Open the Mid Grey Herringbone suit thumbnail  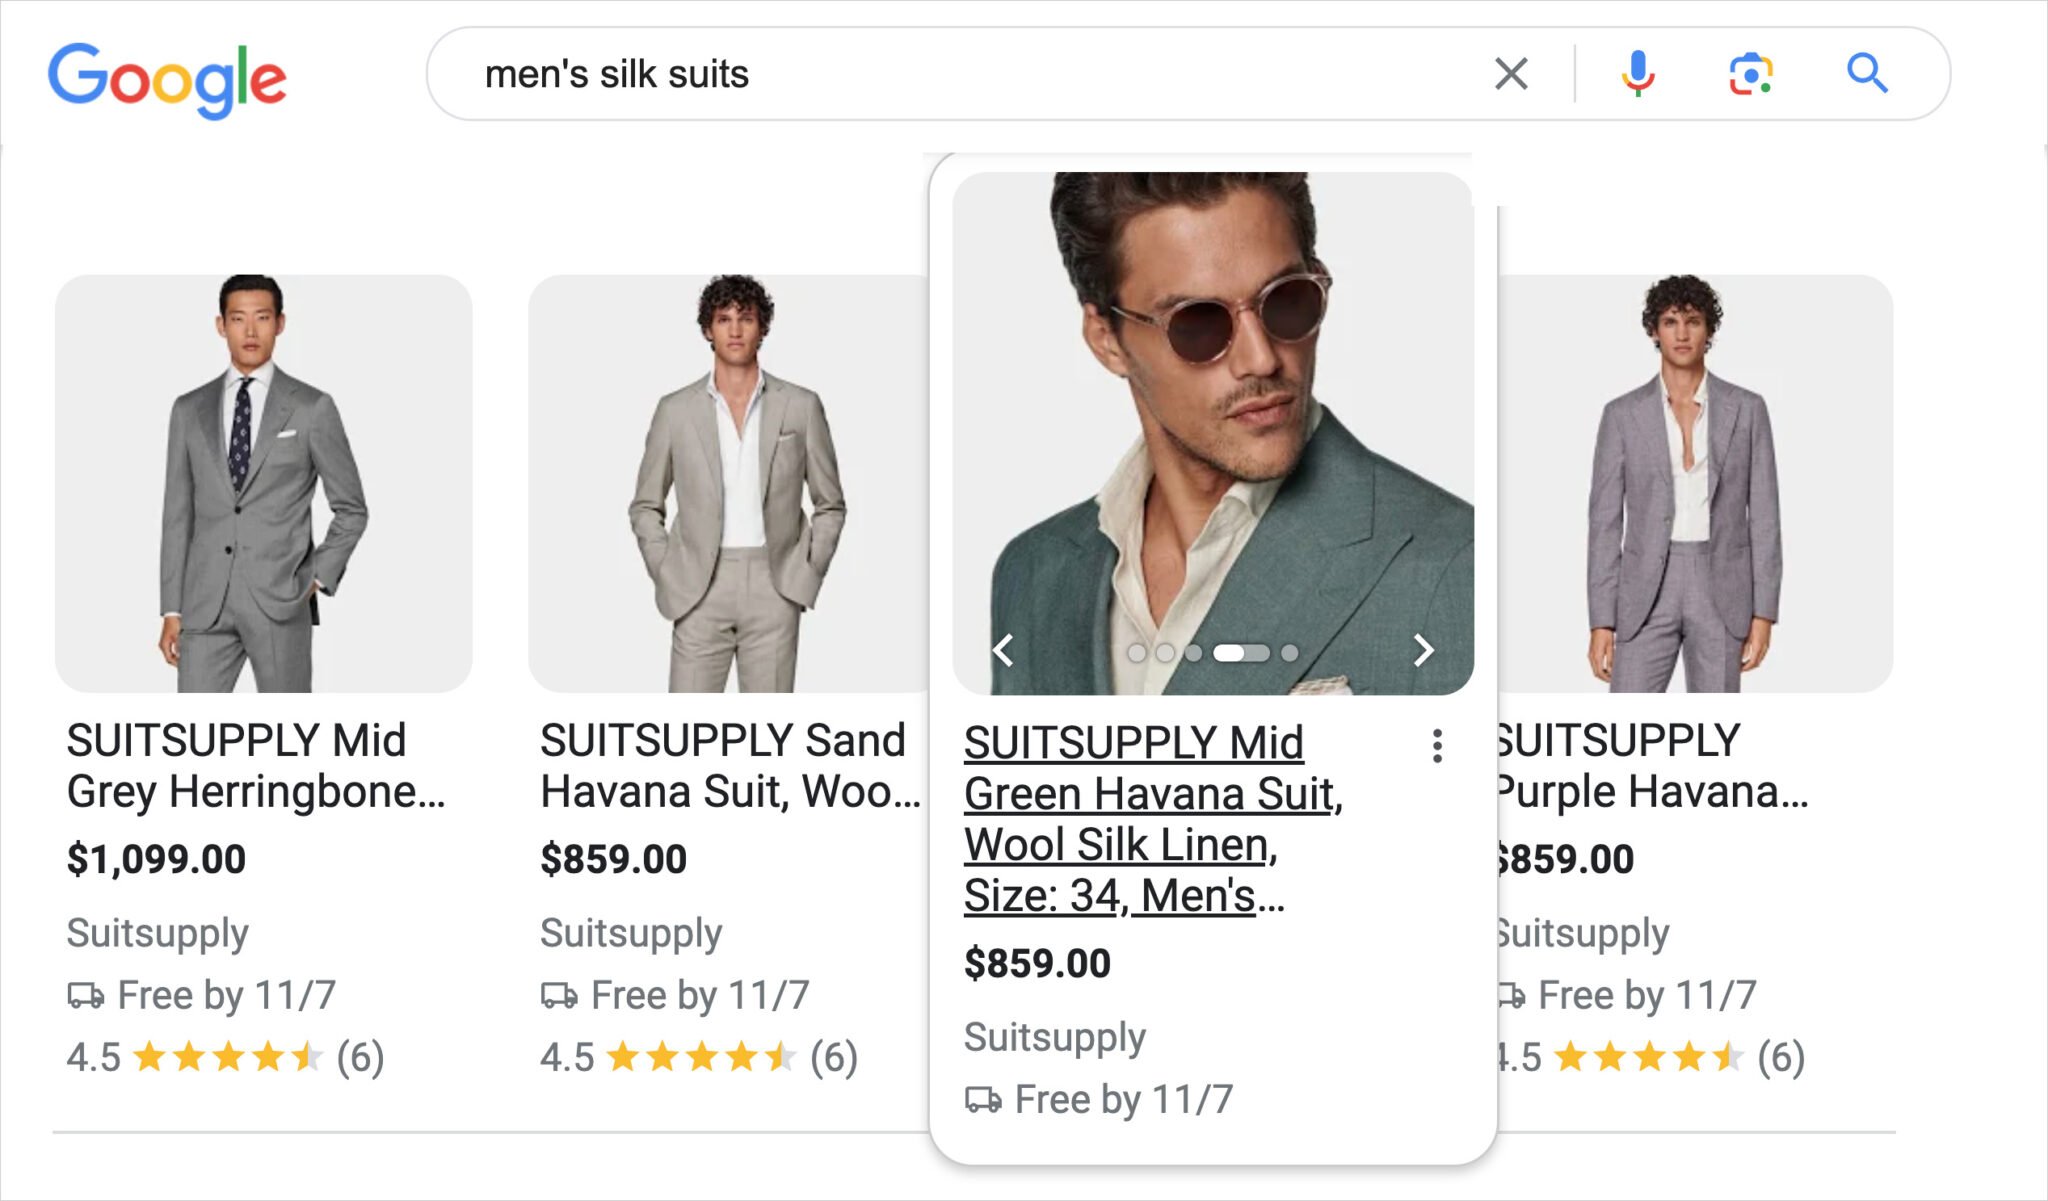coord(264,483)
